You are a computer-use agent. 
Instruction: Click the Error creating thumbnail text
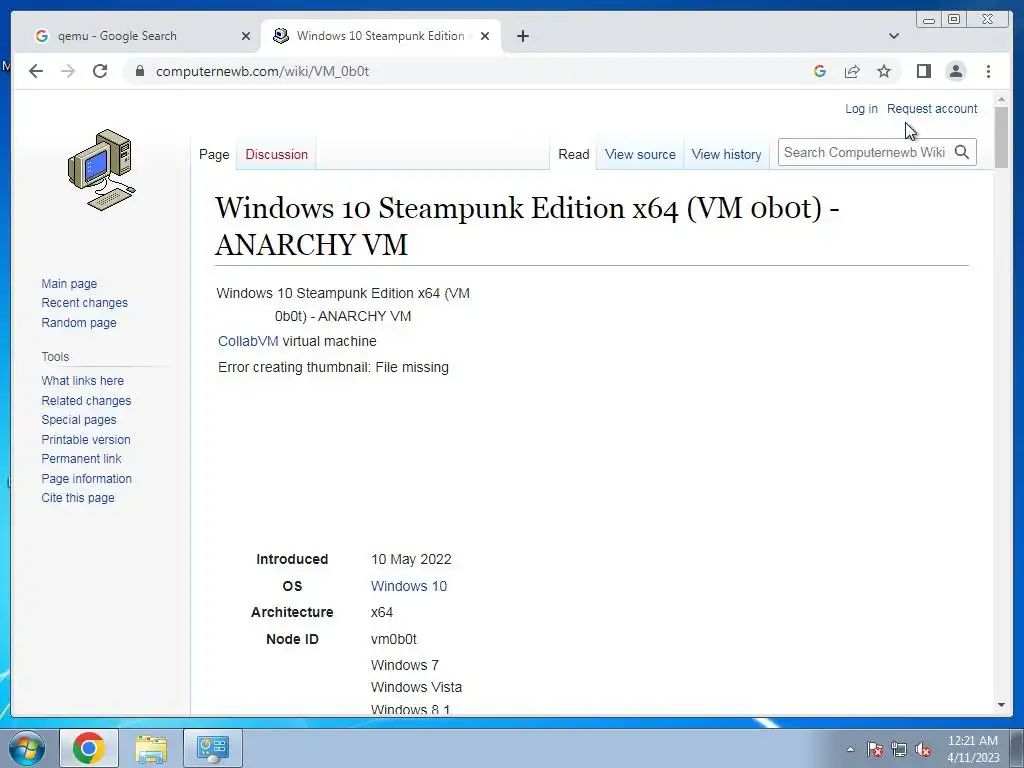[333, 367]
